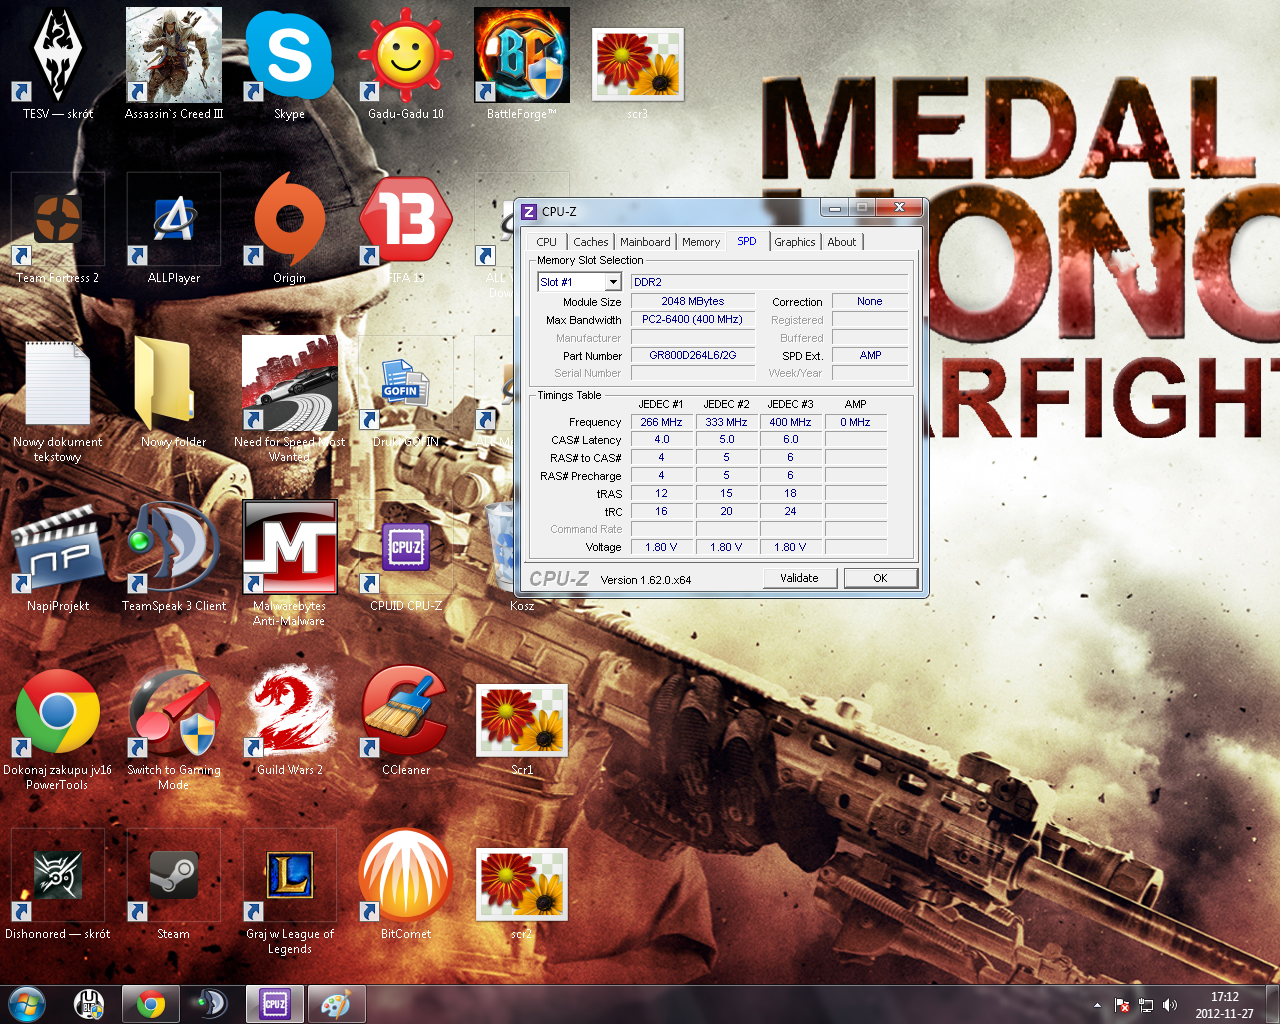Switch to Paint on the taskbar
1280x1024 pixels.
tap(337, 1004)
